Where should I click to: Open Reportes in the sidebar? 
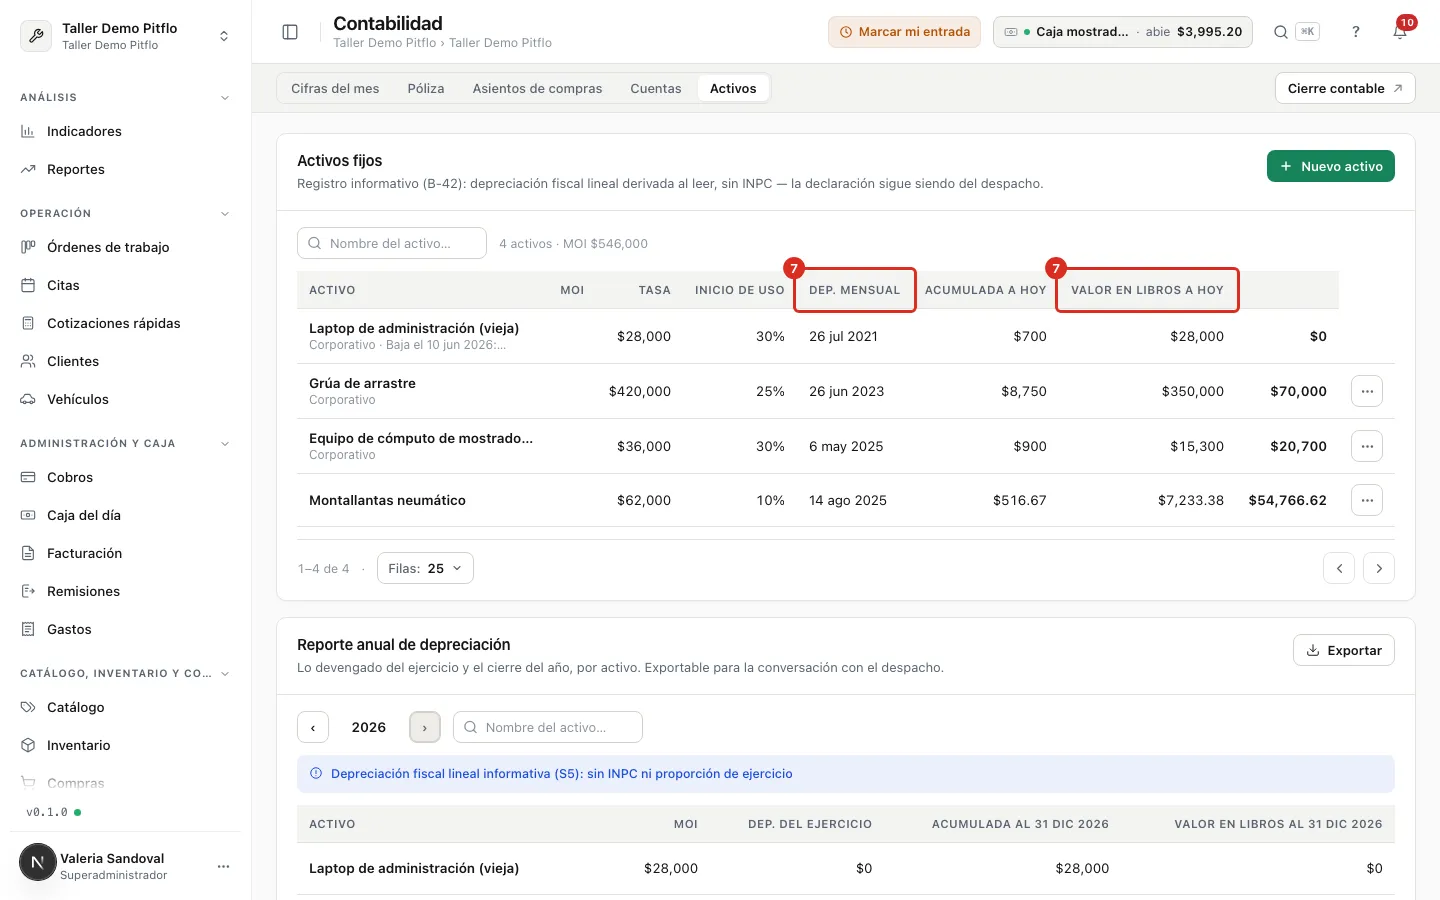click(x=126, y=169)
